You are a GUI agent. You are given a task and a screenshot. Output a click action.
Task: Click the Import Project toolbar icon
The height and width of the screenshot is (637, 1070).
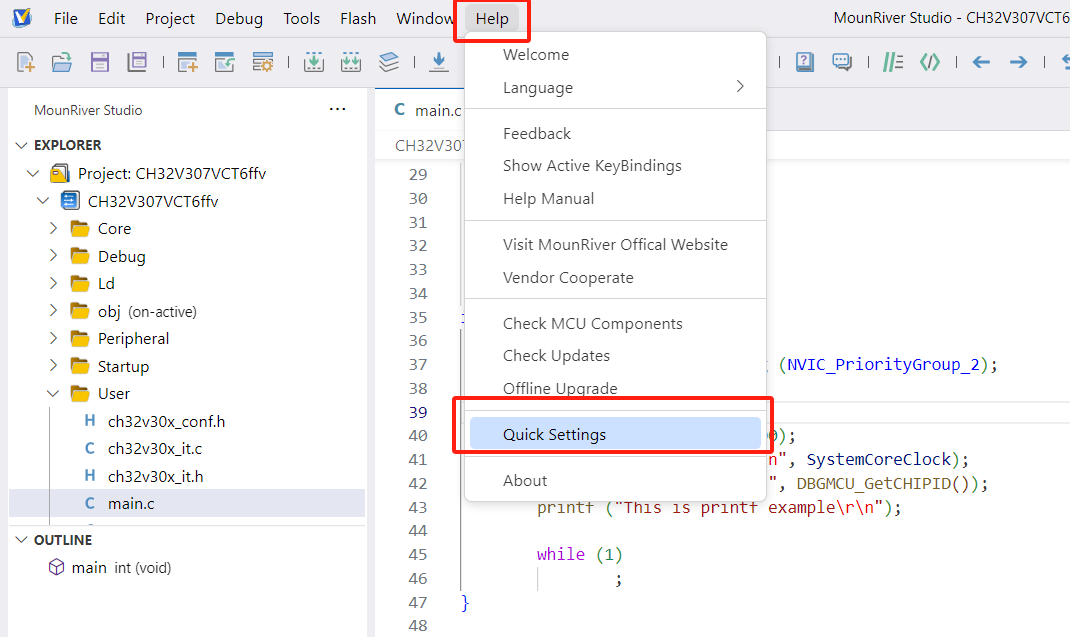[225, 62]
